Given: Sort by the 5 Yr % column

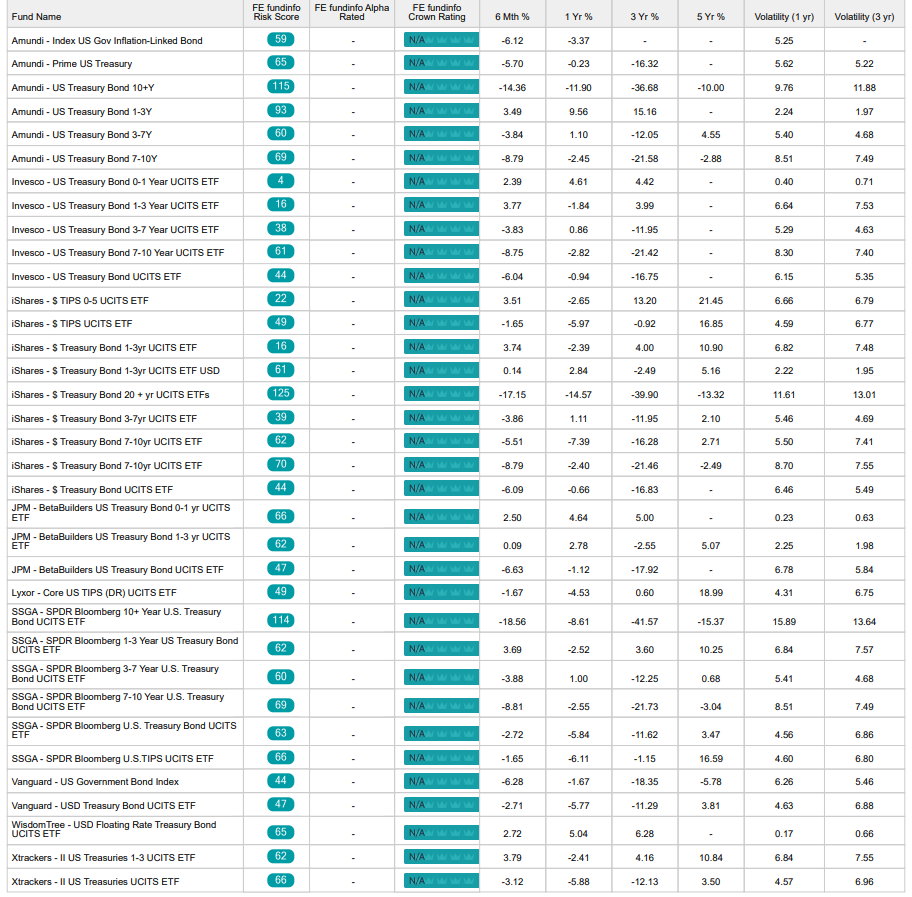Looking at the screenshot, I should 711,17.
